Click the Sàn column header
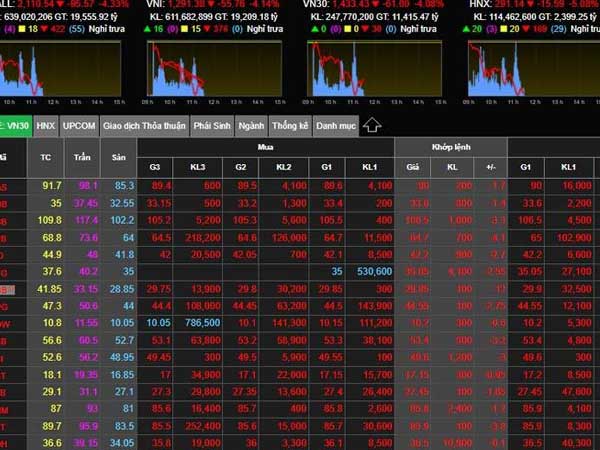Viewport: 600px width, 450px height. (119, 158)
